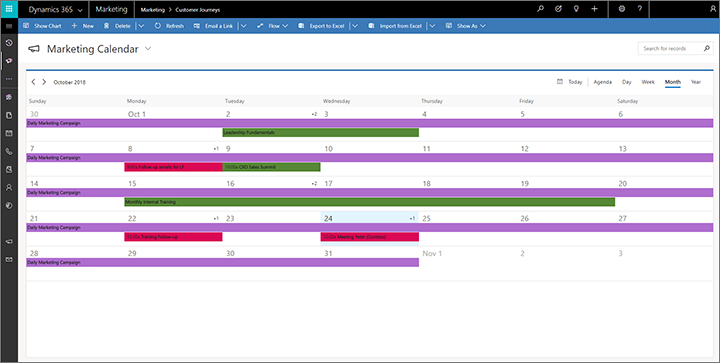
Task: Open the Leadership Fundamentals event
Action: tap(321, 133)
